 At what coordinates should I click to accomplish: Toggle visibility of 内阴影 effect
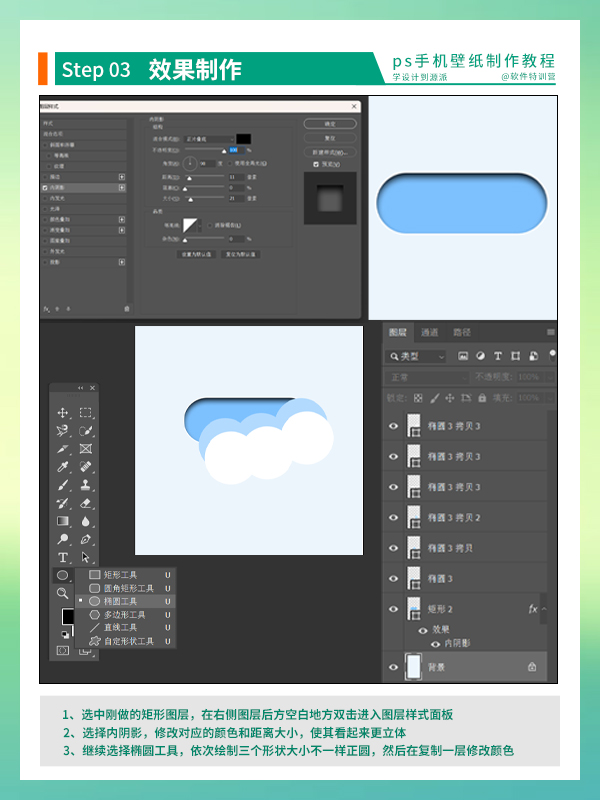click(x=435, y=645)
